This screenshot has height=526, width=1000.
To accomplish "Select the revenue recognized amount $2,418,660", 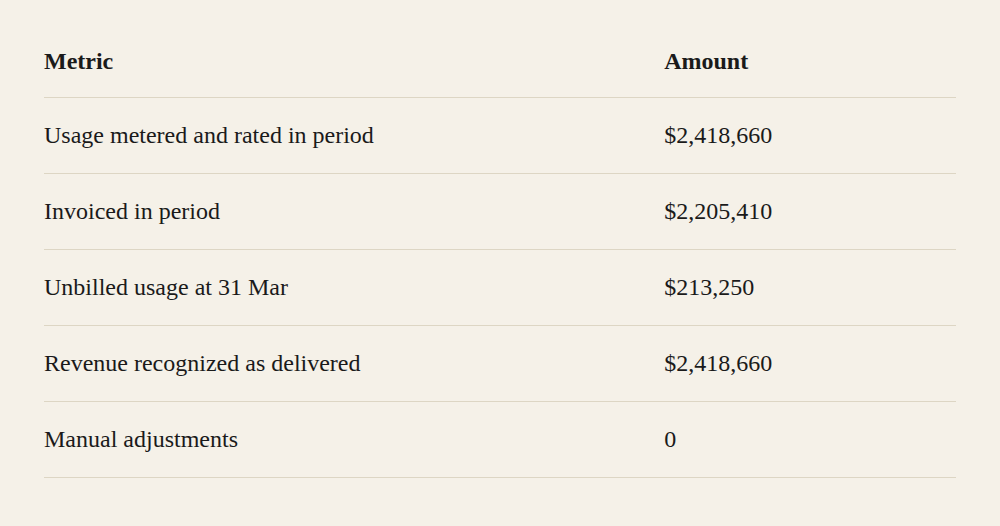I will click(717, 363).
